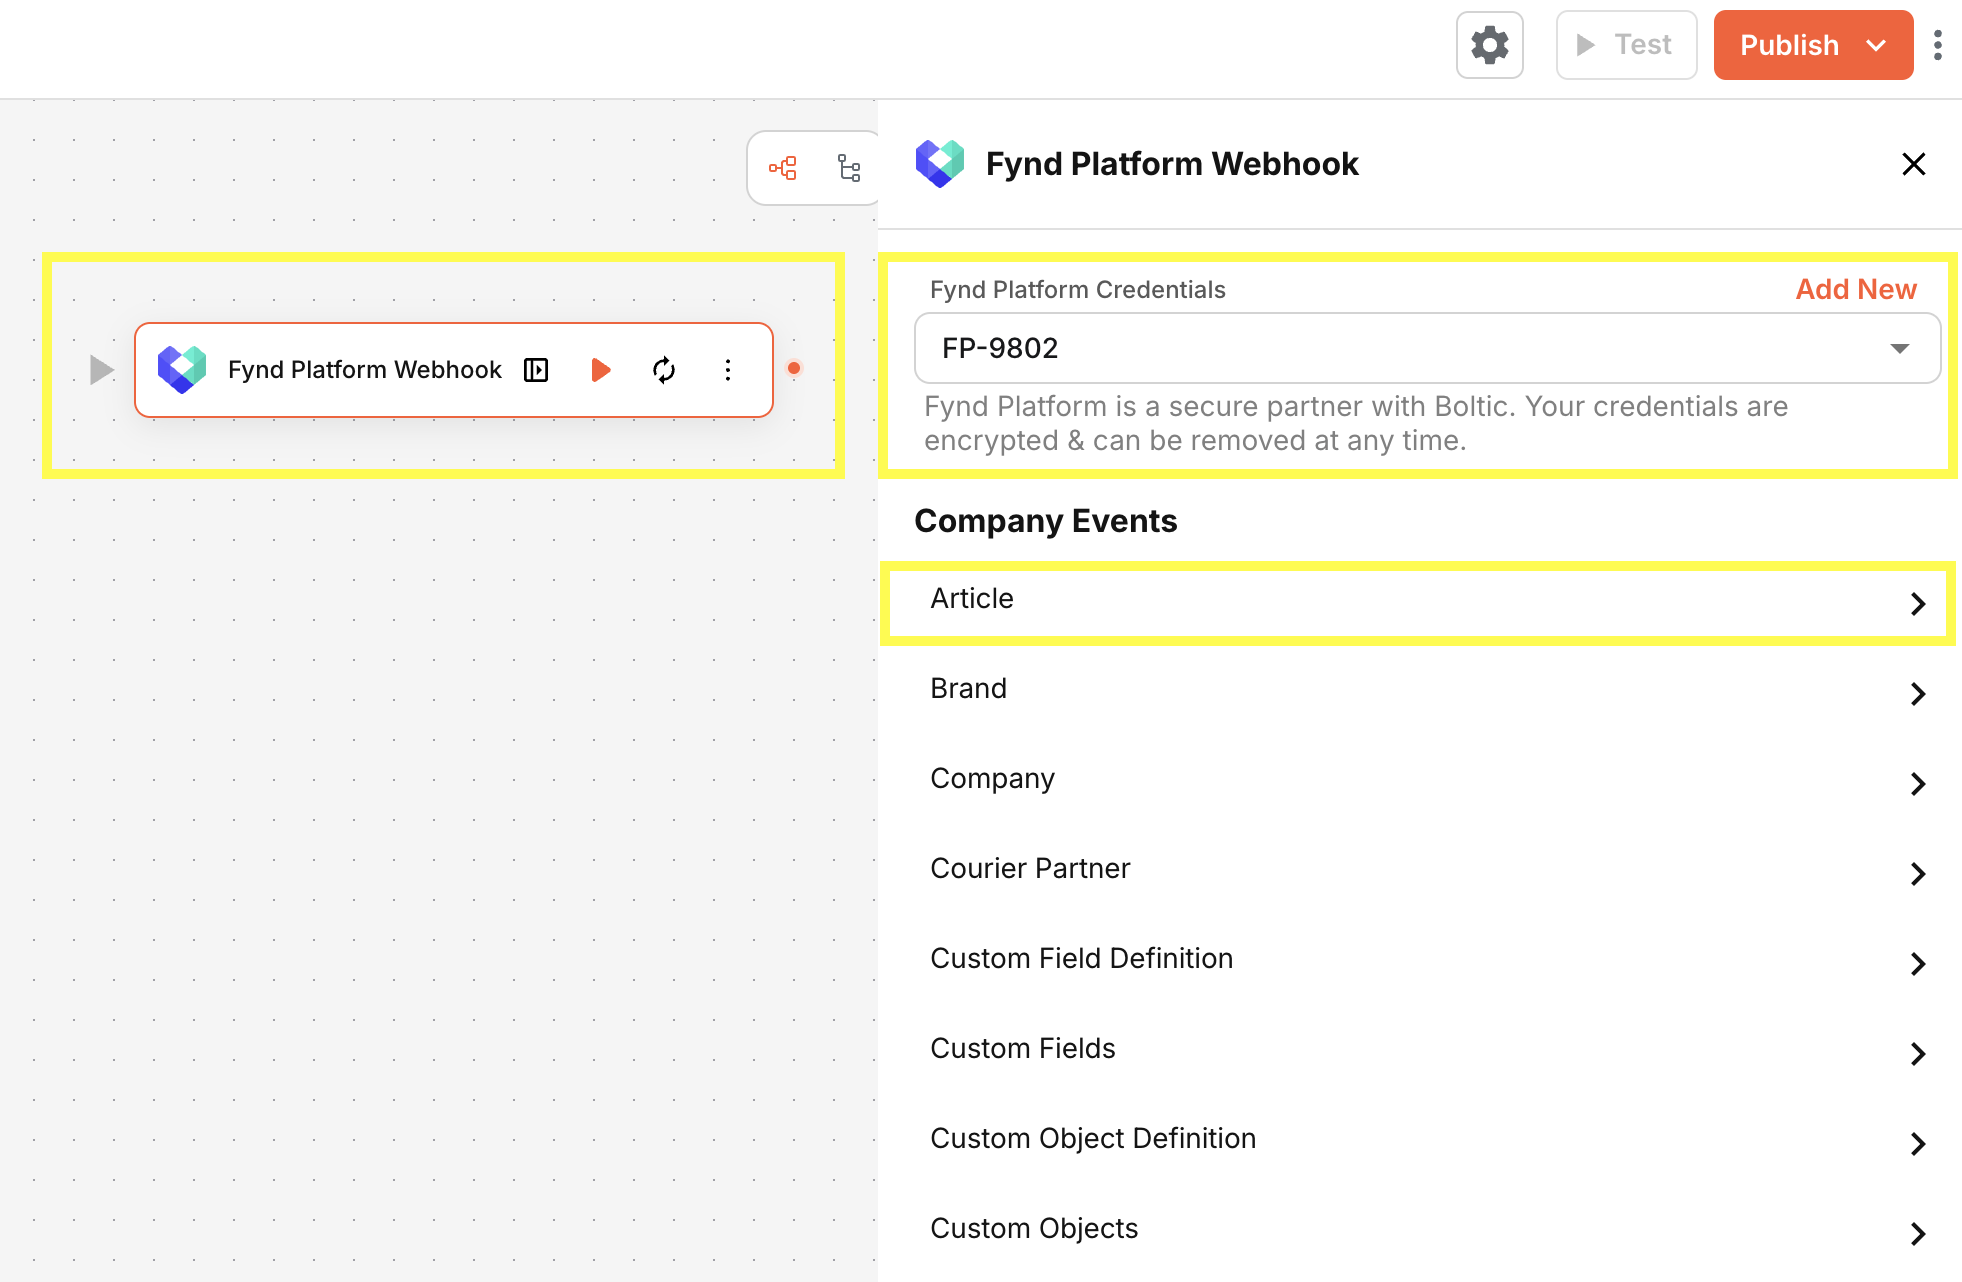This screenshot has height=1282, width=1962.
Task: Open the Publish dropdown arrow
Action: [x=1876, y=45]
